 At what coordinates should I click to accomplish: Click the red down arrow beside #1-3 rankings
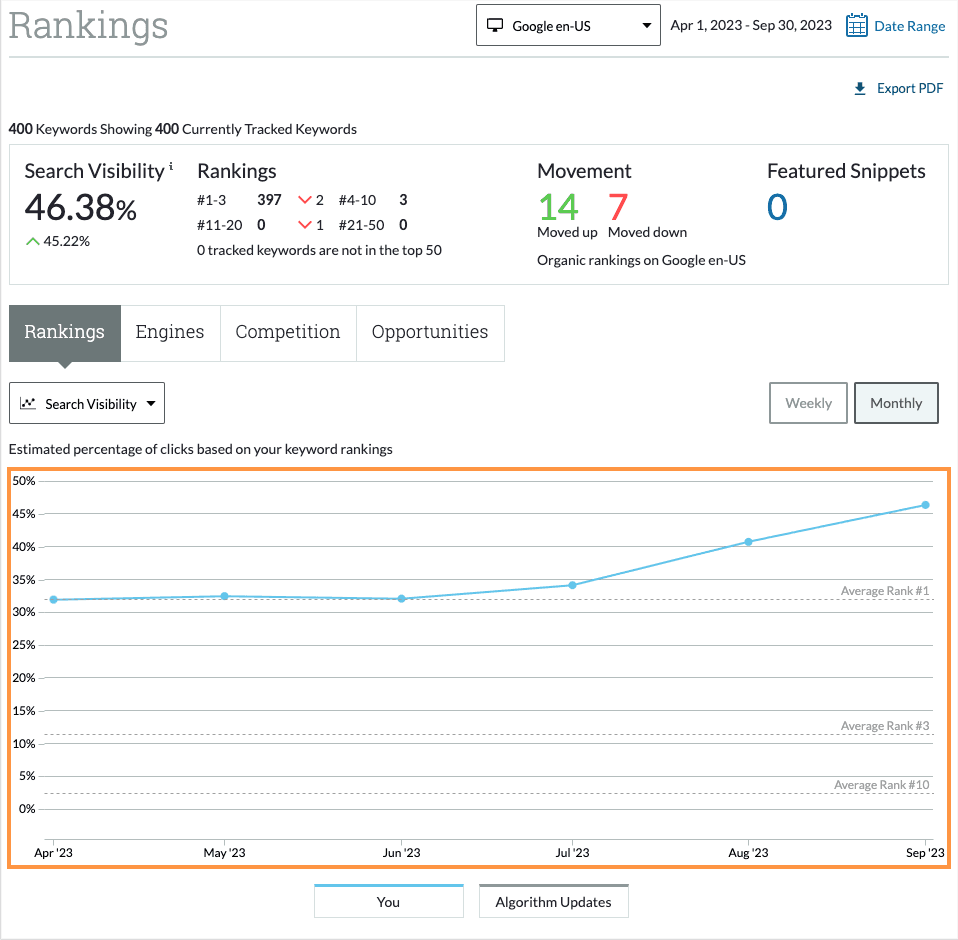tap(305, 200)
